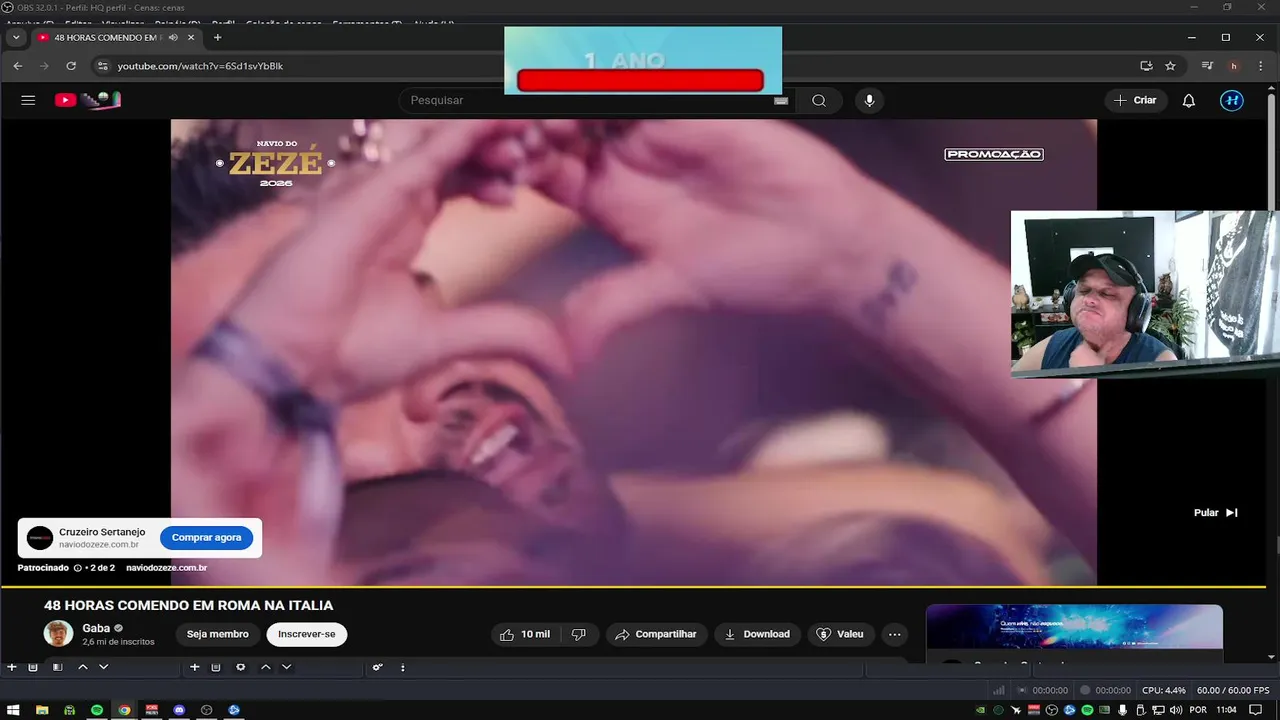Add a source in OBS sources toolbar

pyautogui.click(x=195, y=667)
